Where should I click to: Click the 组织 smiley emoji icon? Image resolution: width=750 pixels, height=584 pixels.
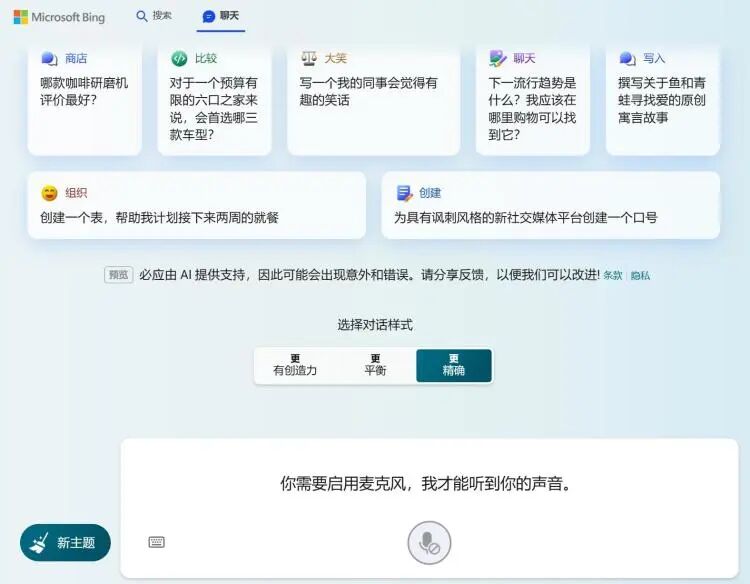(x=49, y=193)
